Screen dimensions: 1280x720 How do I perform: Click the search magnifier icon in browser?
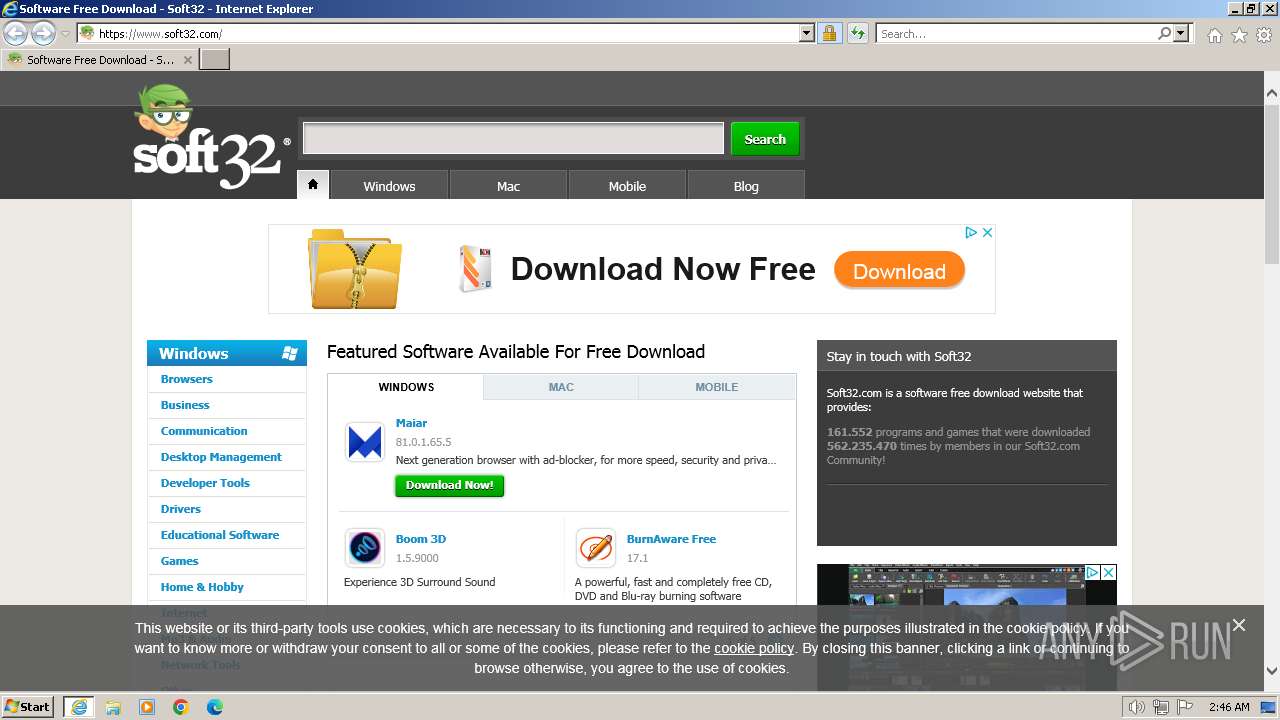coord(1164,33)
